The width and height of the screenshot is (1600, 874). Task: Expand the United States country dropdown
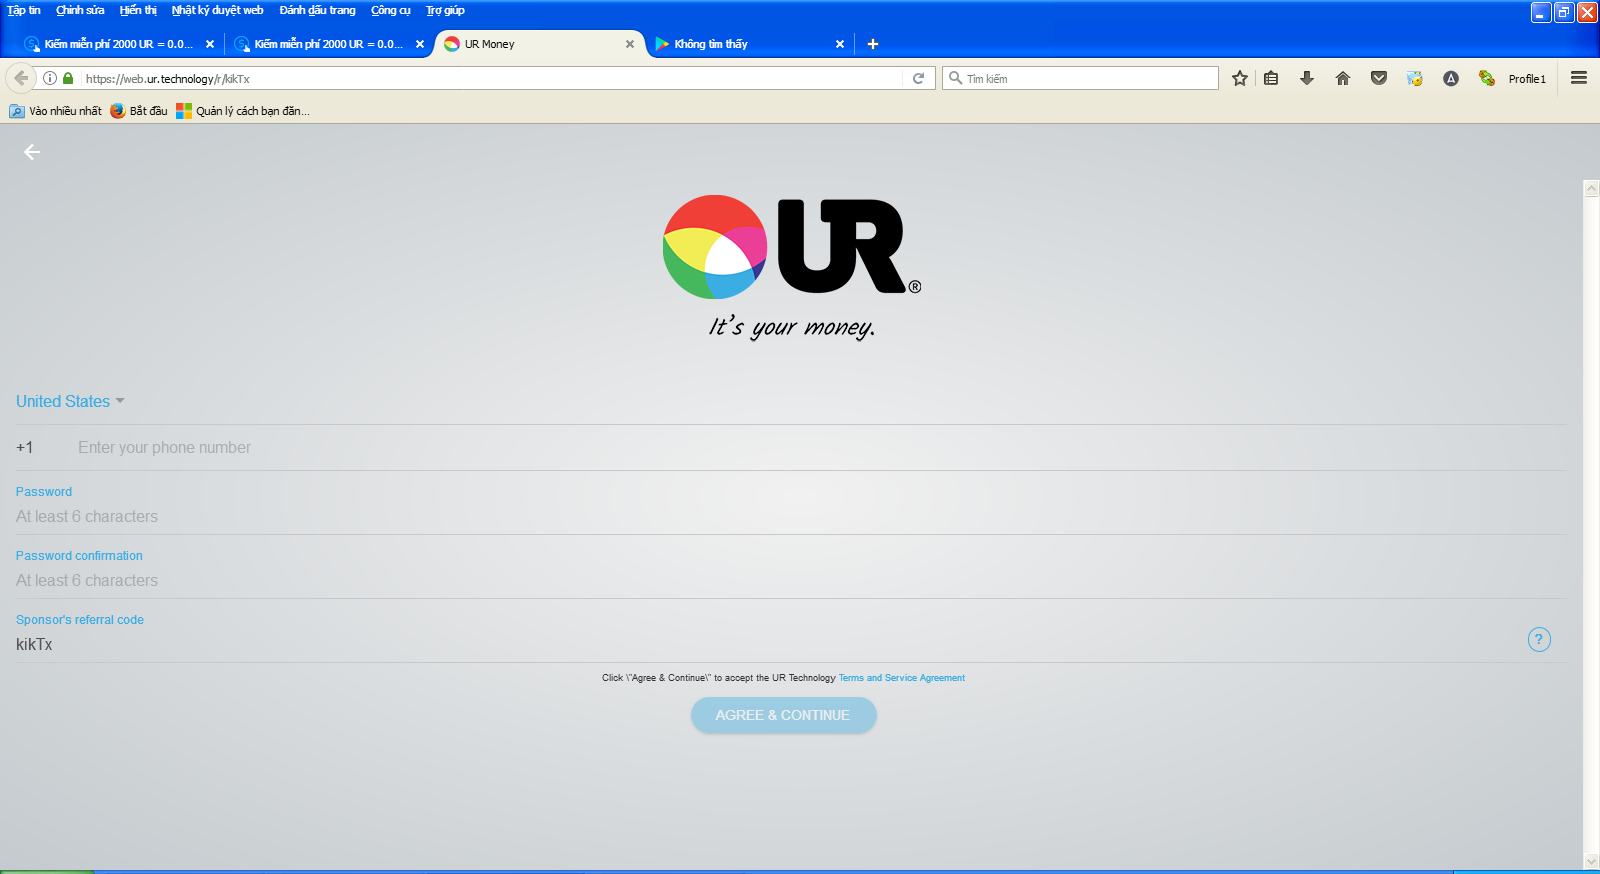tap(70, 401)
